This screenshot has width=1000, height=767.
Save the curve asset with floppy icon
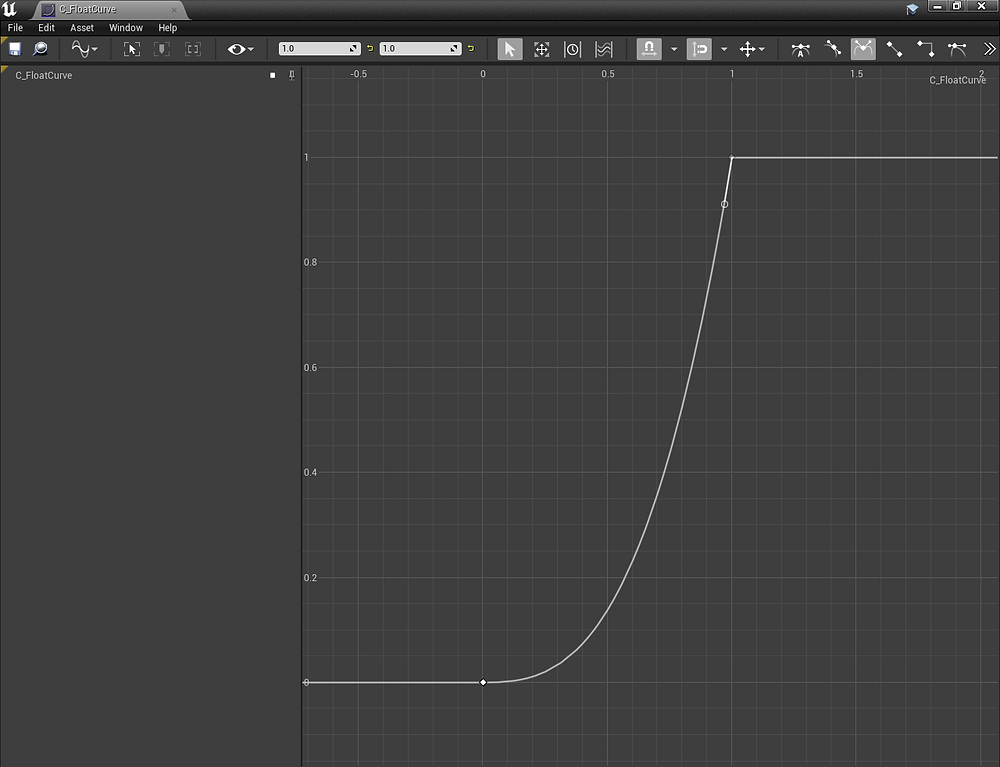point(14,49)
